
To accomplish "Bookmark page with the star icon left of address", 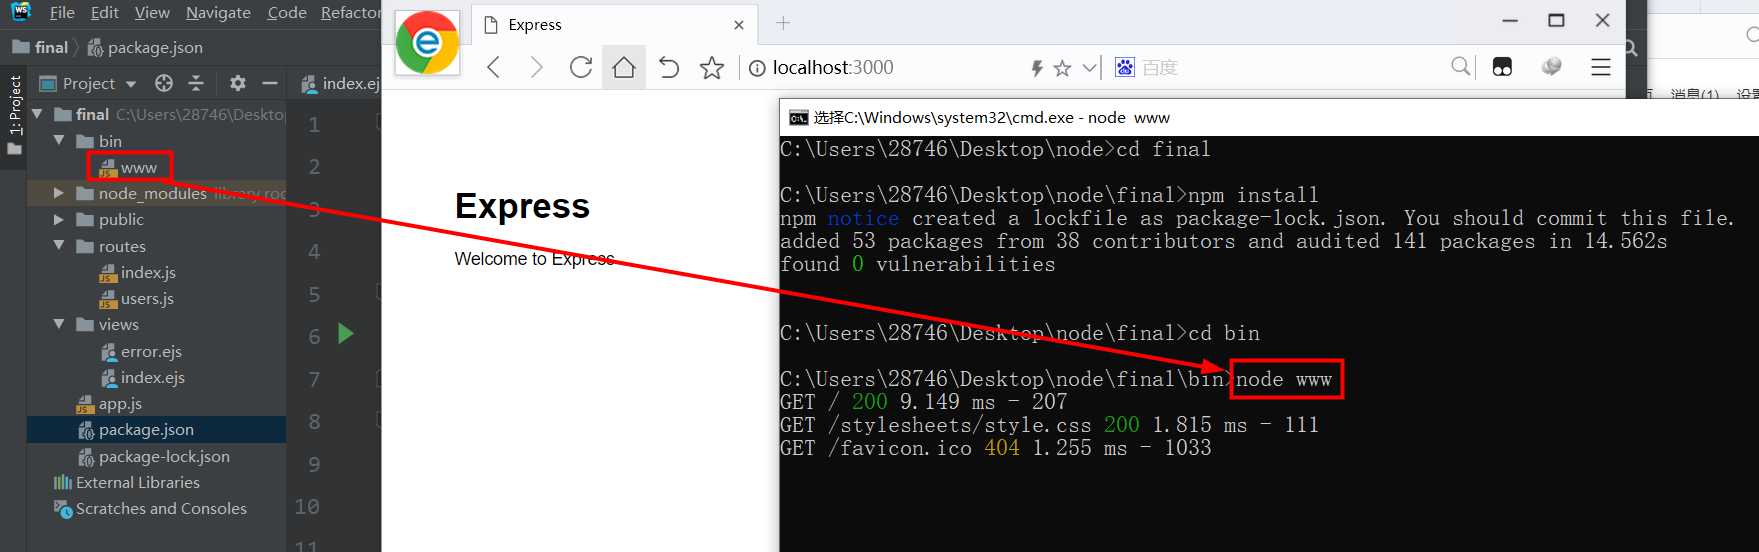I will pyautogui.click(x=712, y=67).
